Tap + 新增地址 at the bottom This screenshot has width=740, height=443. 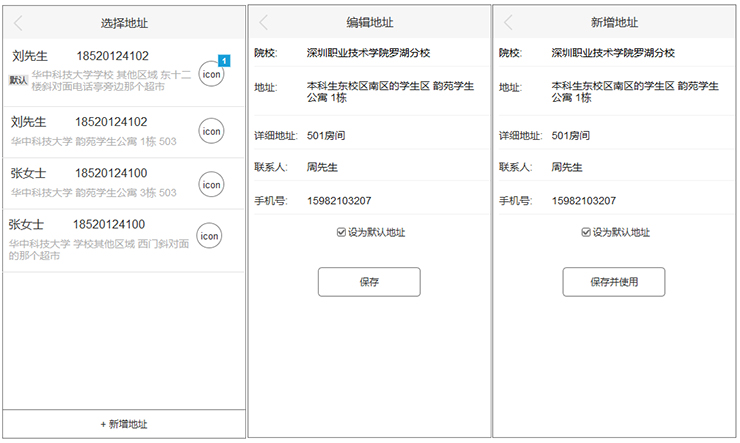pyautogui.click(x=124, y=424)
